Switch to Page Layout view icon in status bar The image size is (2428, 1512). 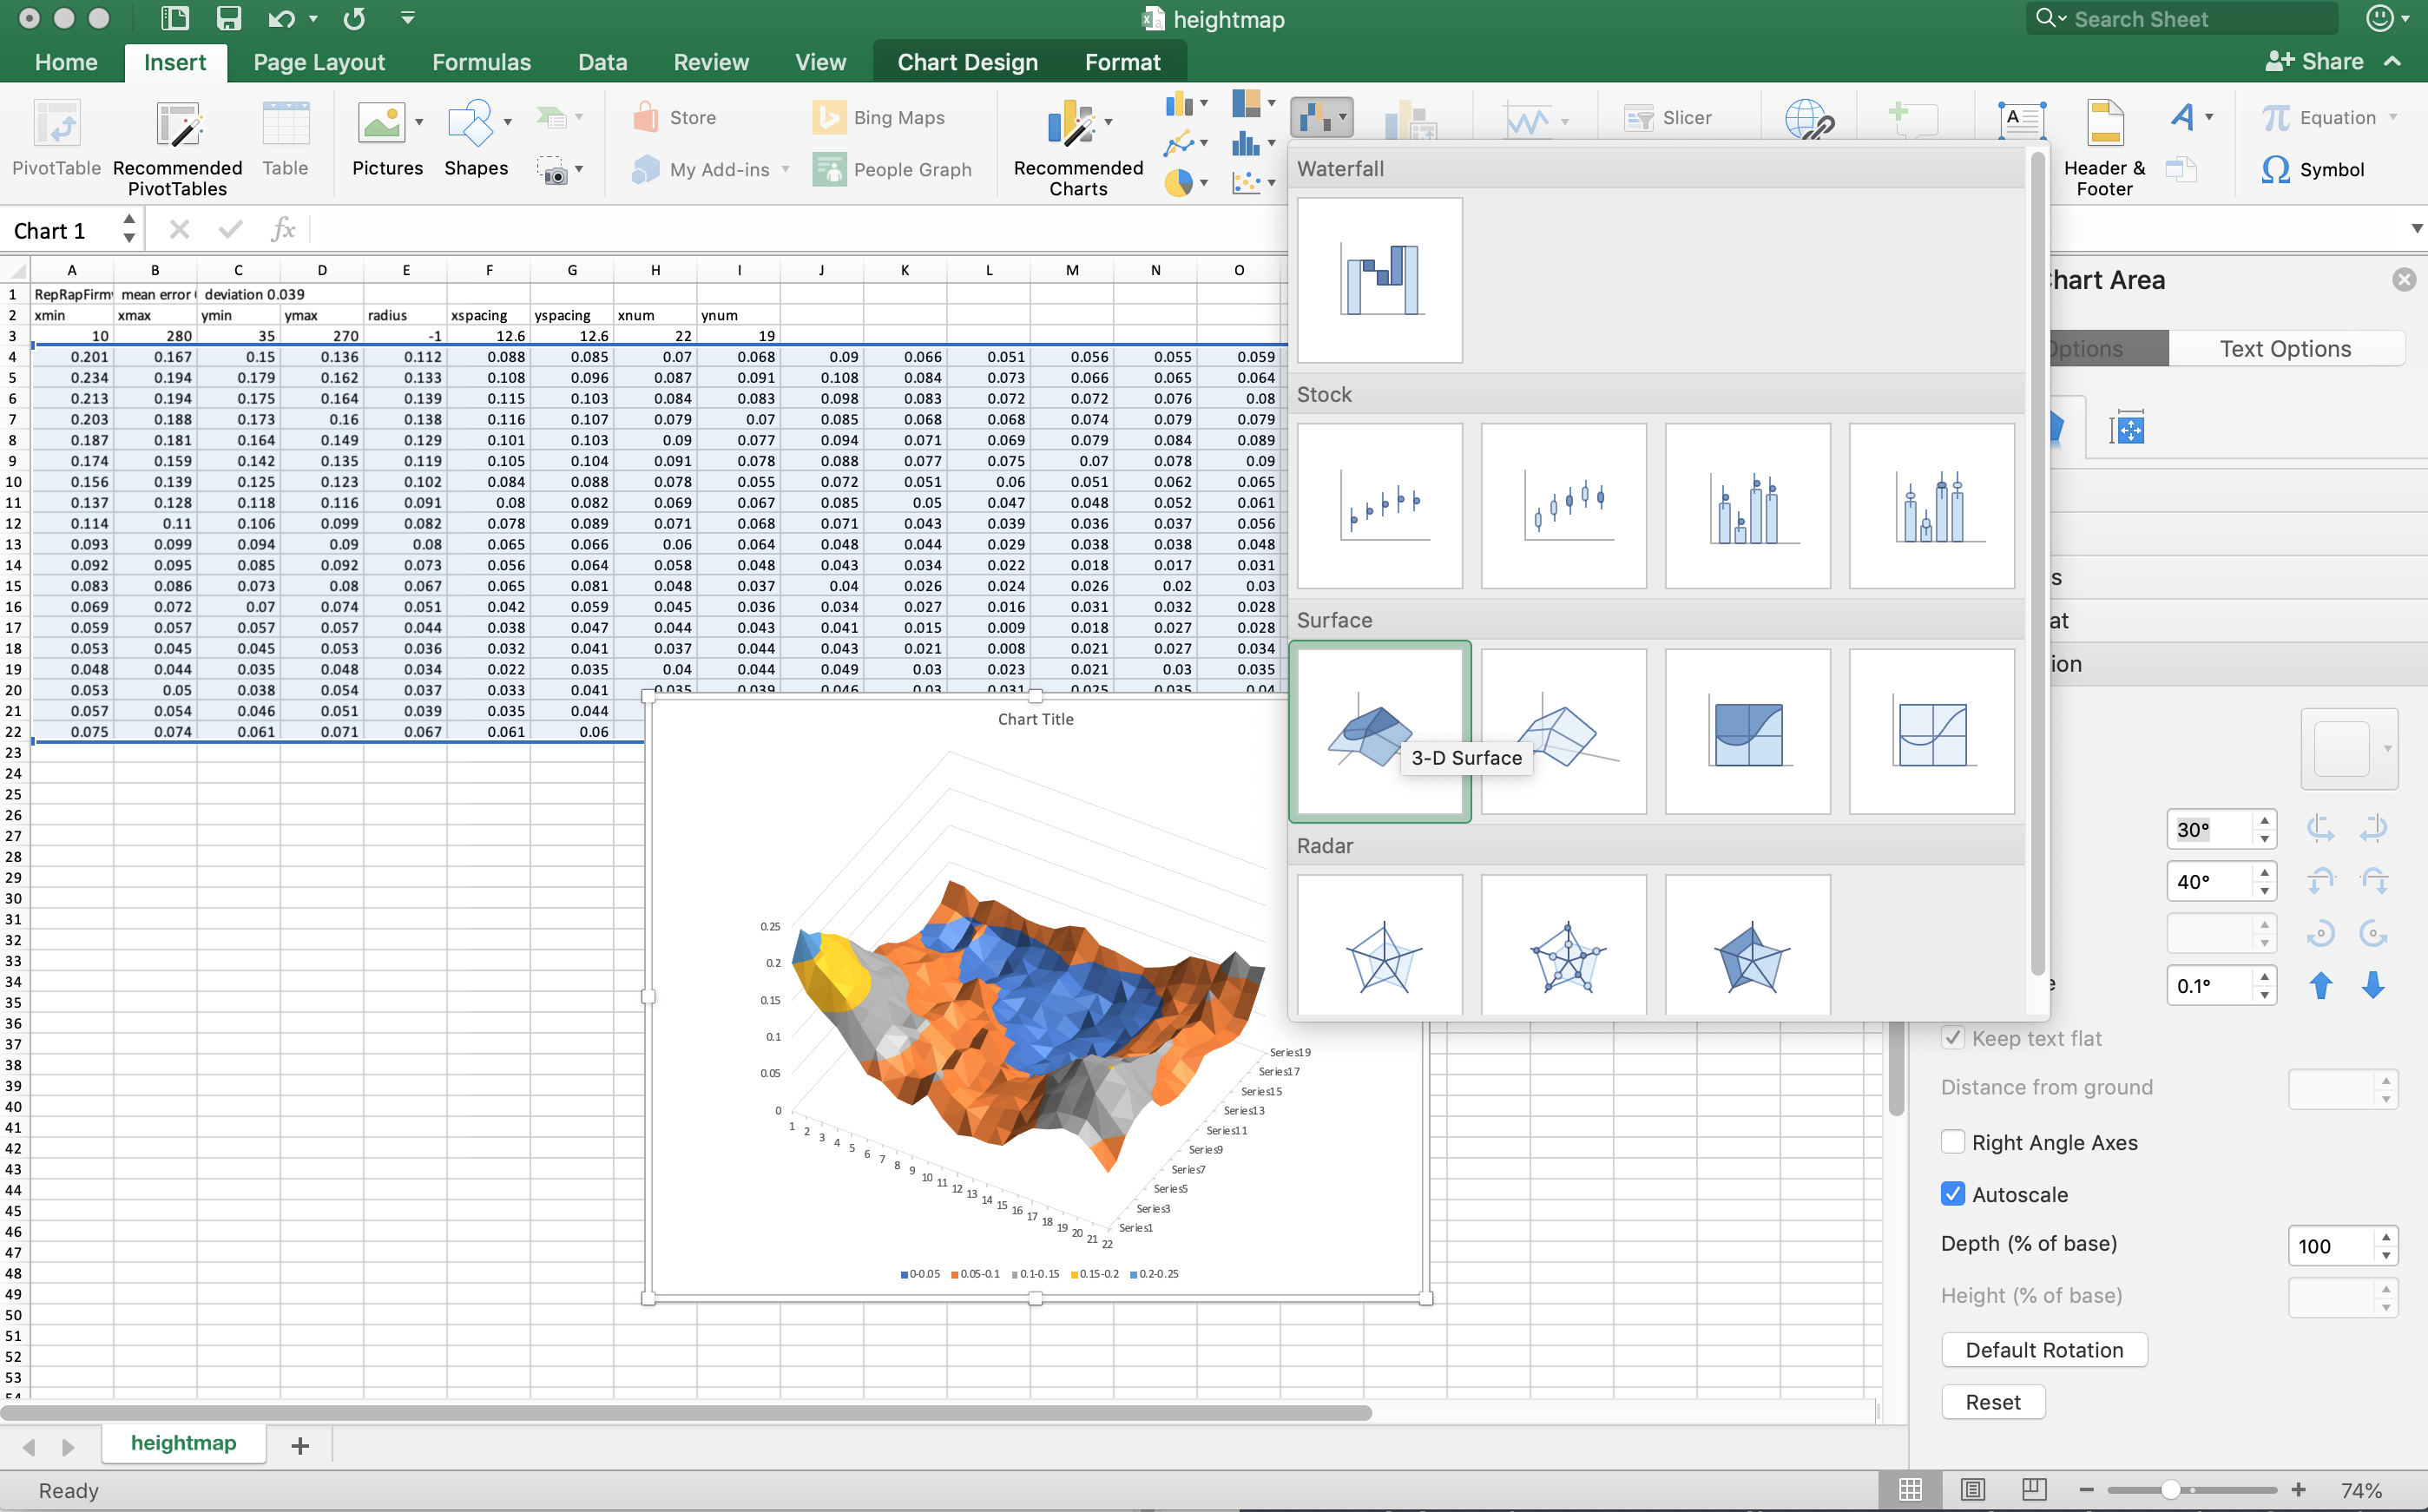pyautogui.click(x=1972, y=1489)
